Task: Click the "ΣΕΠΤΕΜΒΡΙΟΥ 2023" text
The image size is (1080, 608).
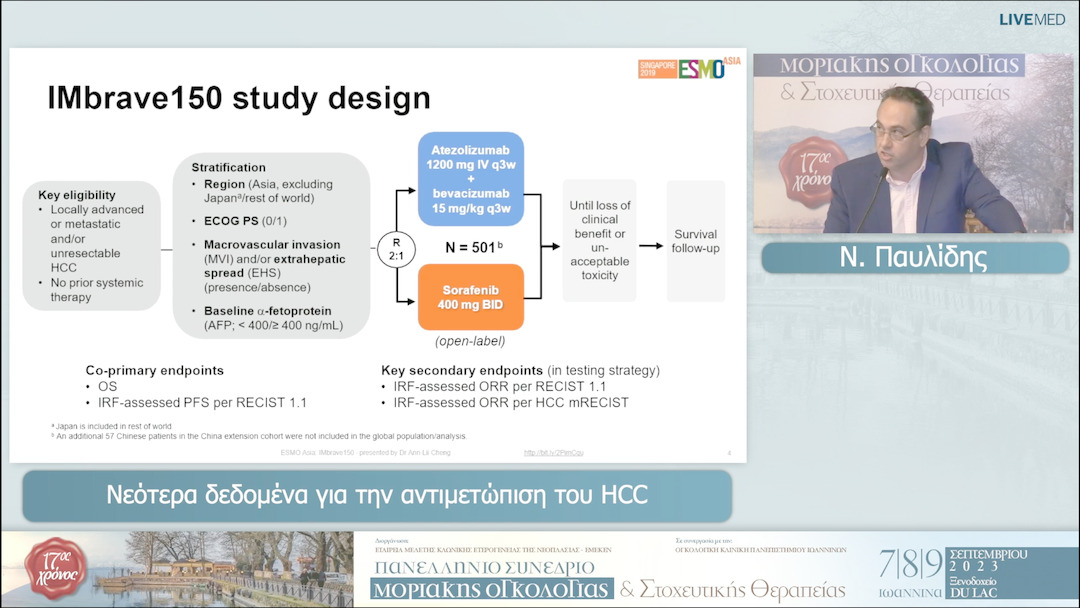Action: click(988, 560)
